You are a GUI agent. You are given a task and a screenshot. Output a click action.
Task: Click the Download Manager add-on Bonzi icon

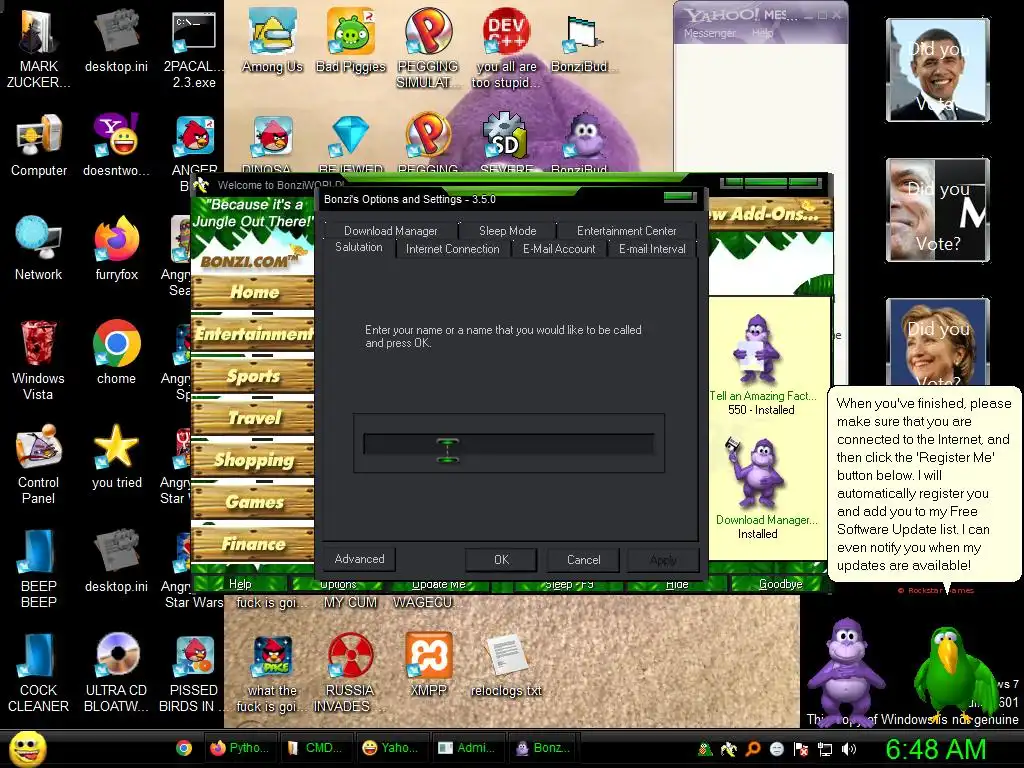pyautogui.click(x=756, y=472)
